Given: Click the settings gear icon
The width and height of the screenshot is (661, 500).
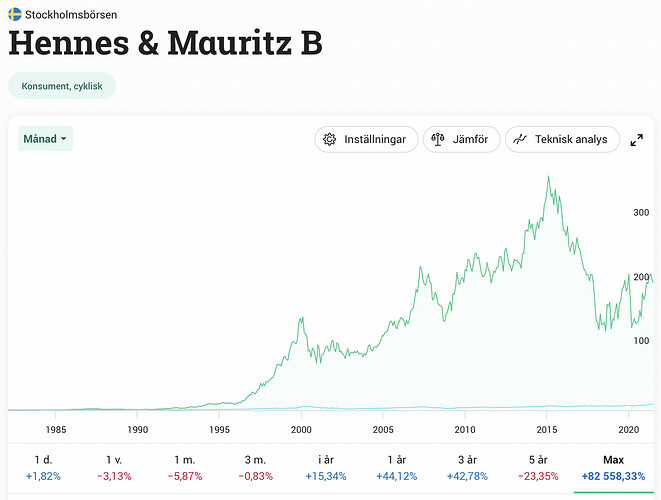Looking at the screenshot, I should coord(330,140).
